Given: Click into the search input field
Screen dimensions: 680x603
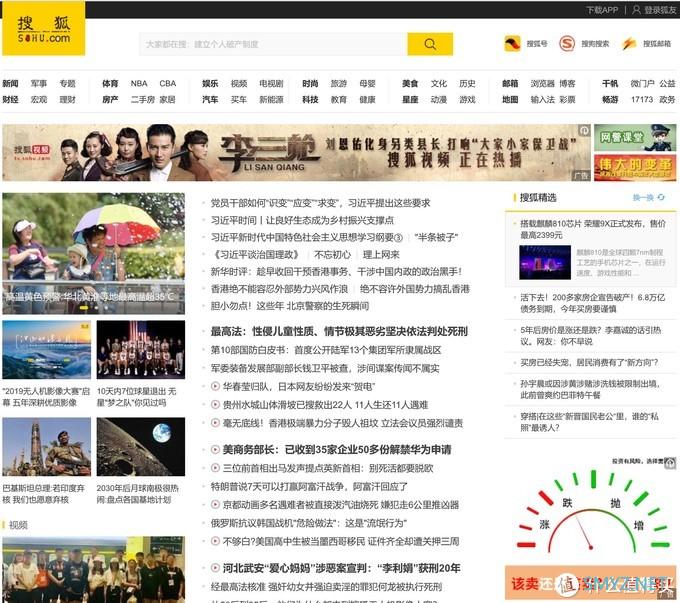Looking at the screenshot, I should tap(273, 44).
